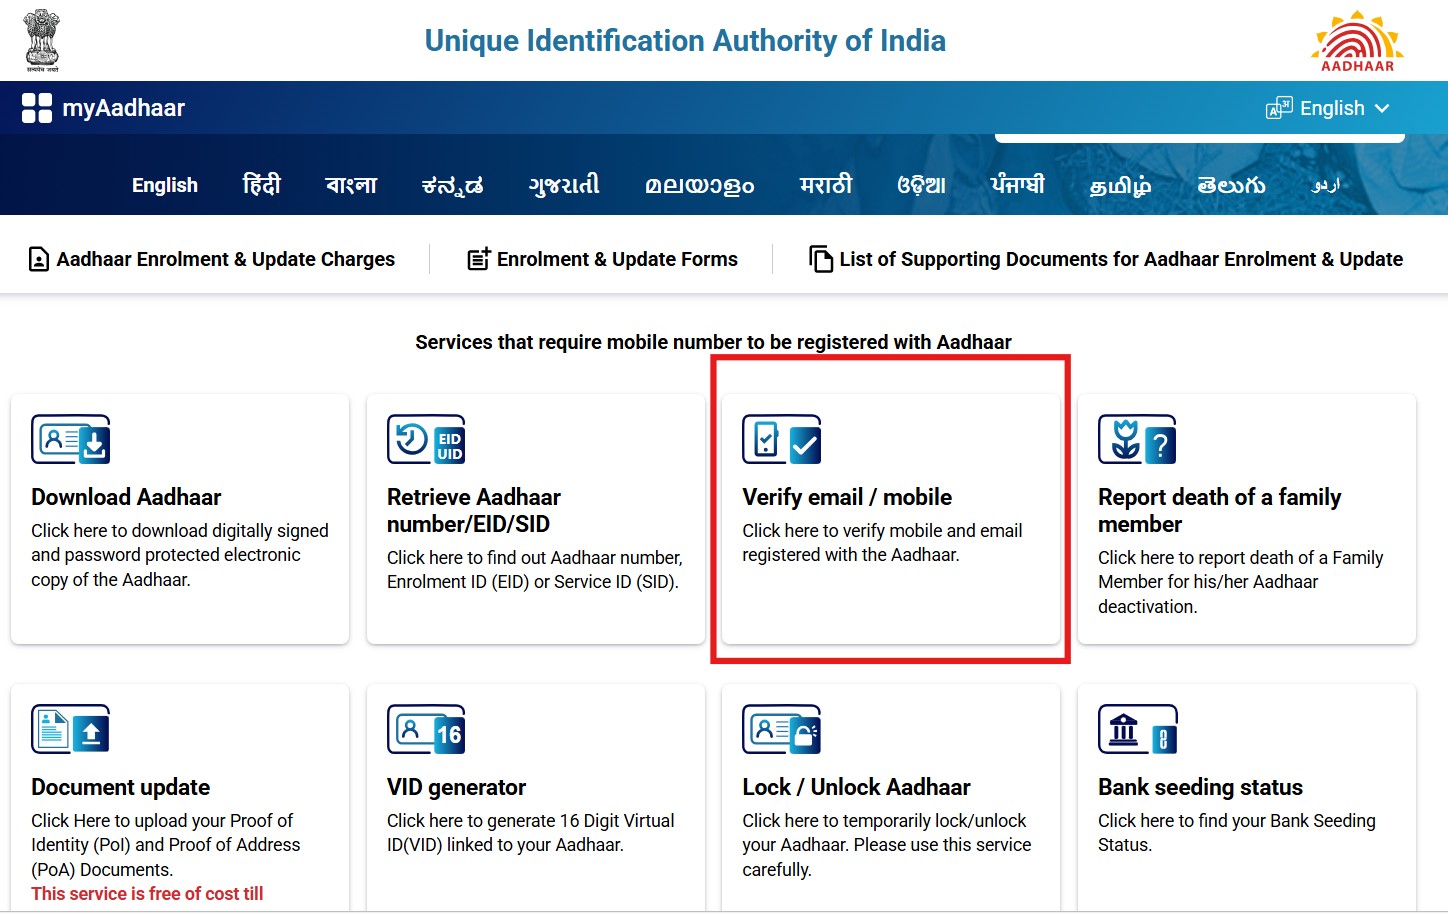1448x913 pixels.
Task: Select the Bank seeding status bank icon
Action: click(x=1137, y=729)
